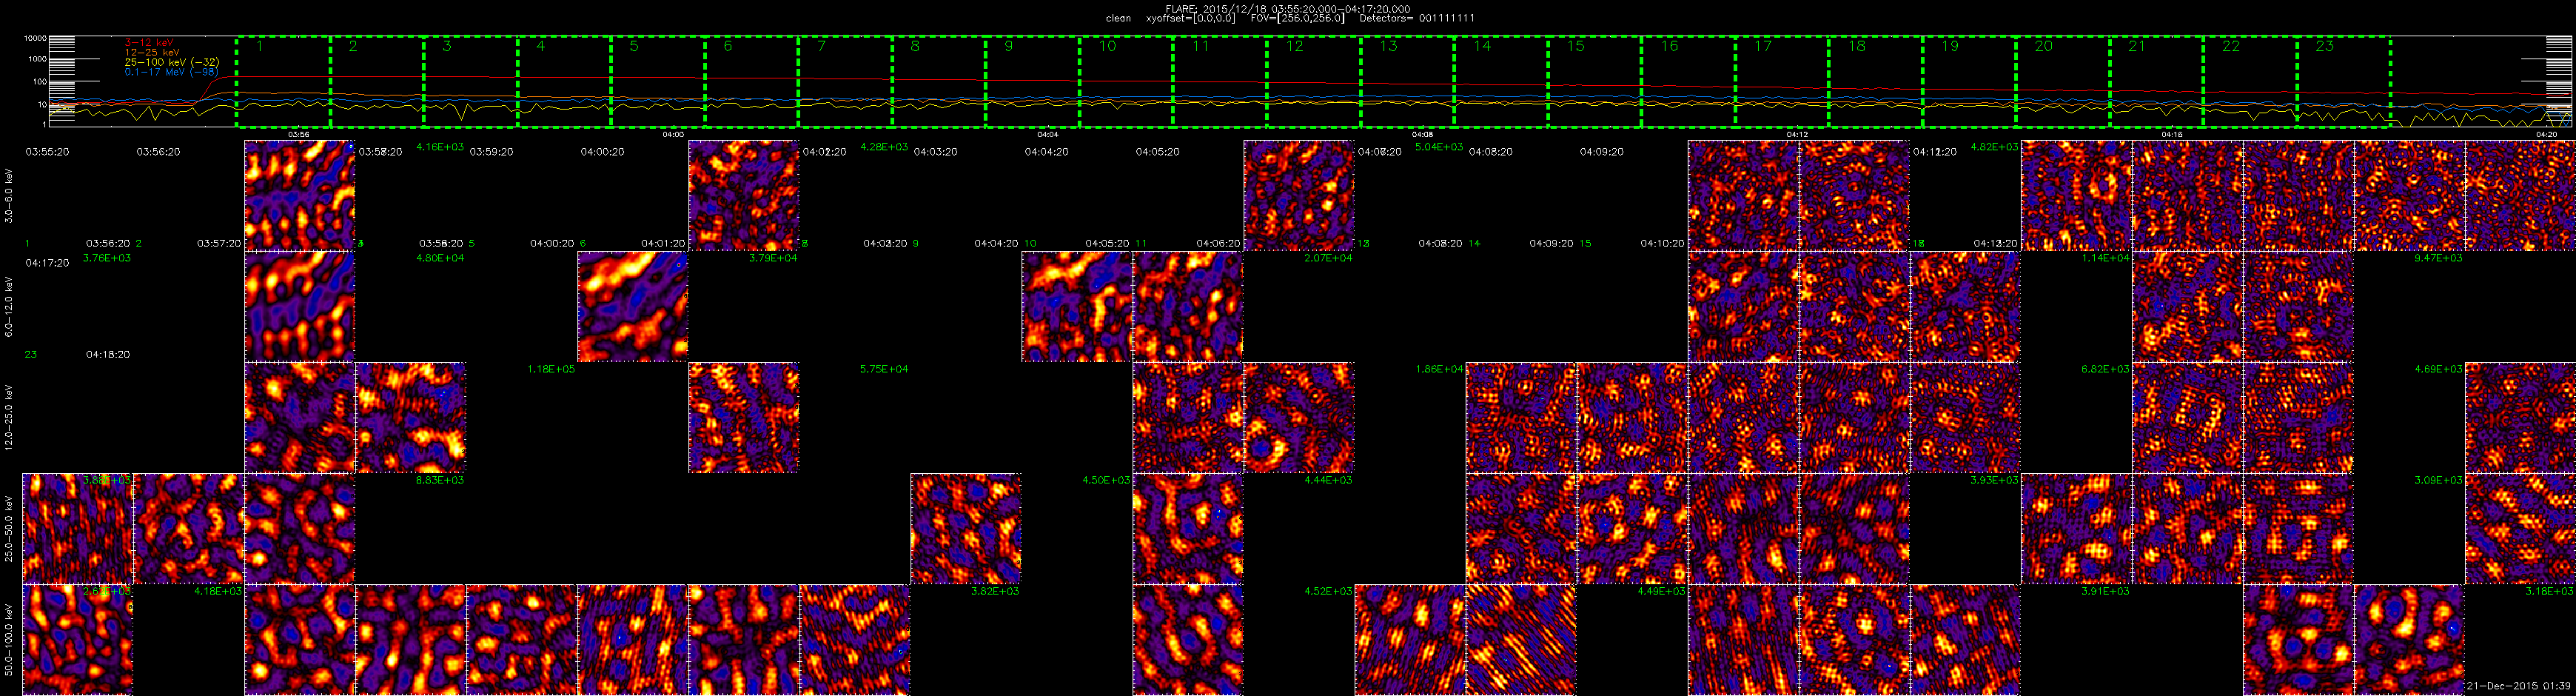Click the orange 12-25 keV legend entry
Image resolution: width=2576 pixels, height=696 pixels.
pyautogui.click(x=151, y=52)
